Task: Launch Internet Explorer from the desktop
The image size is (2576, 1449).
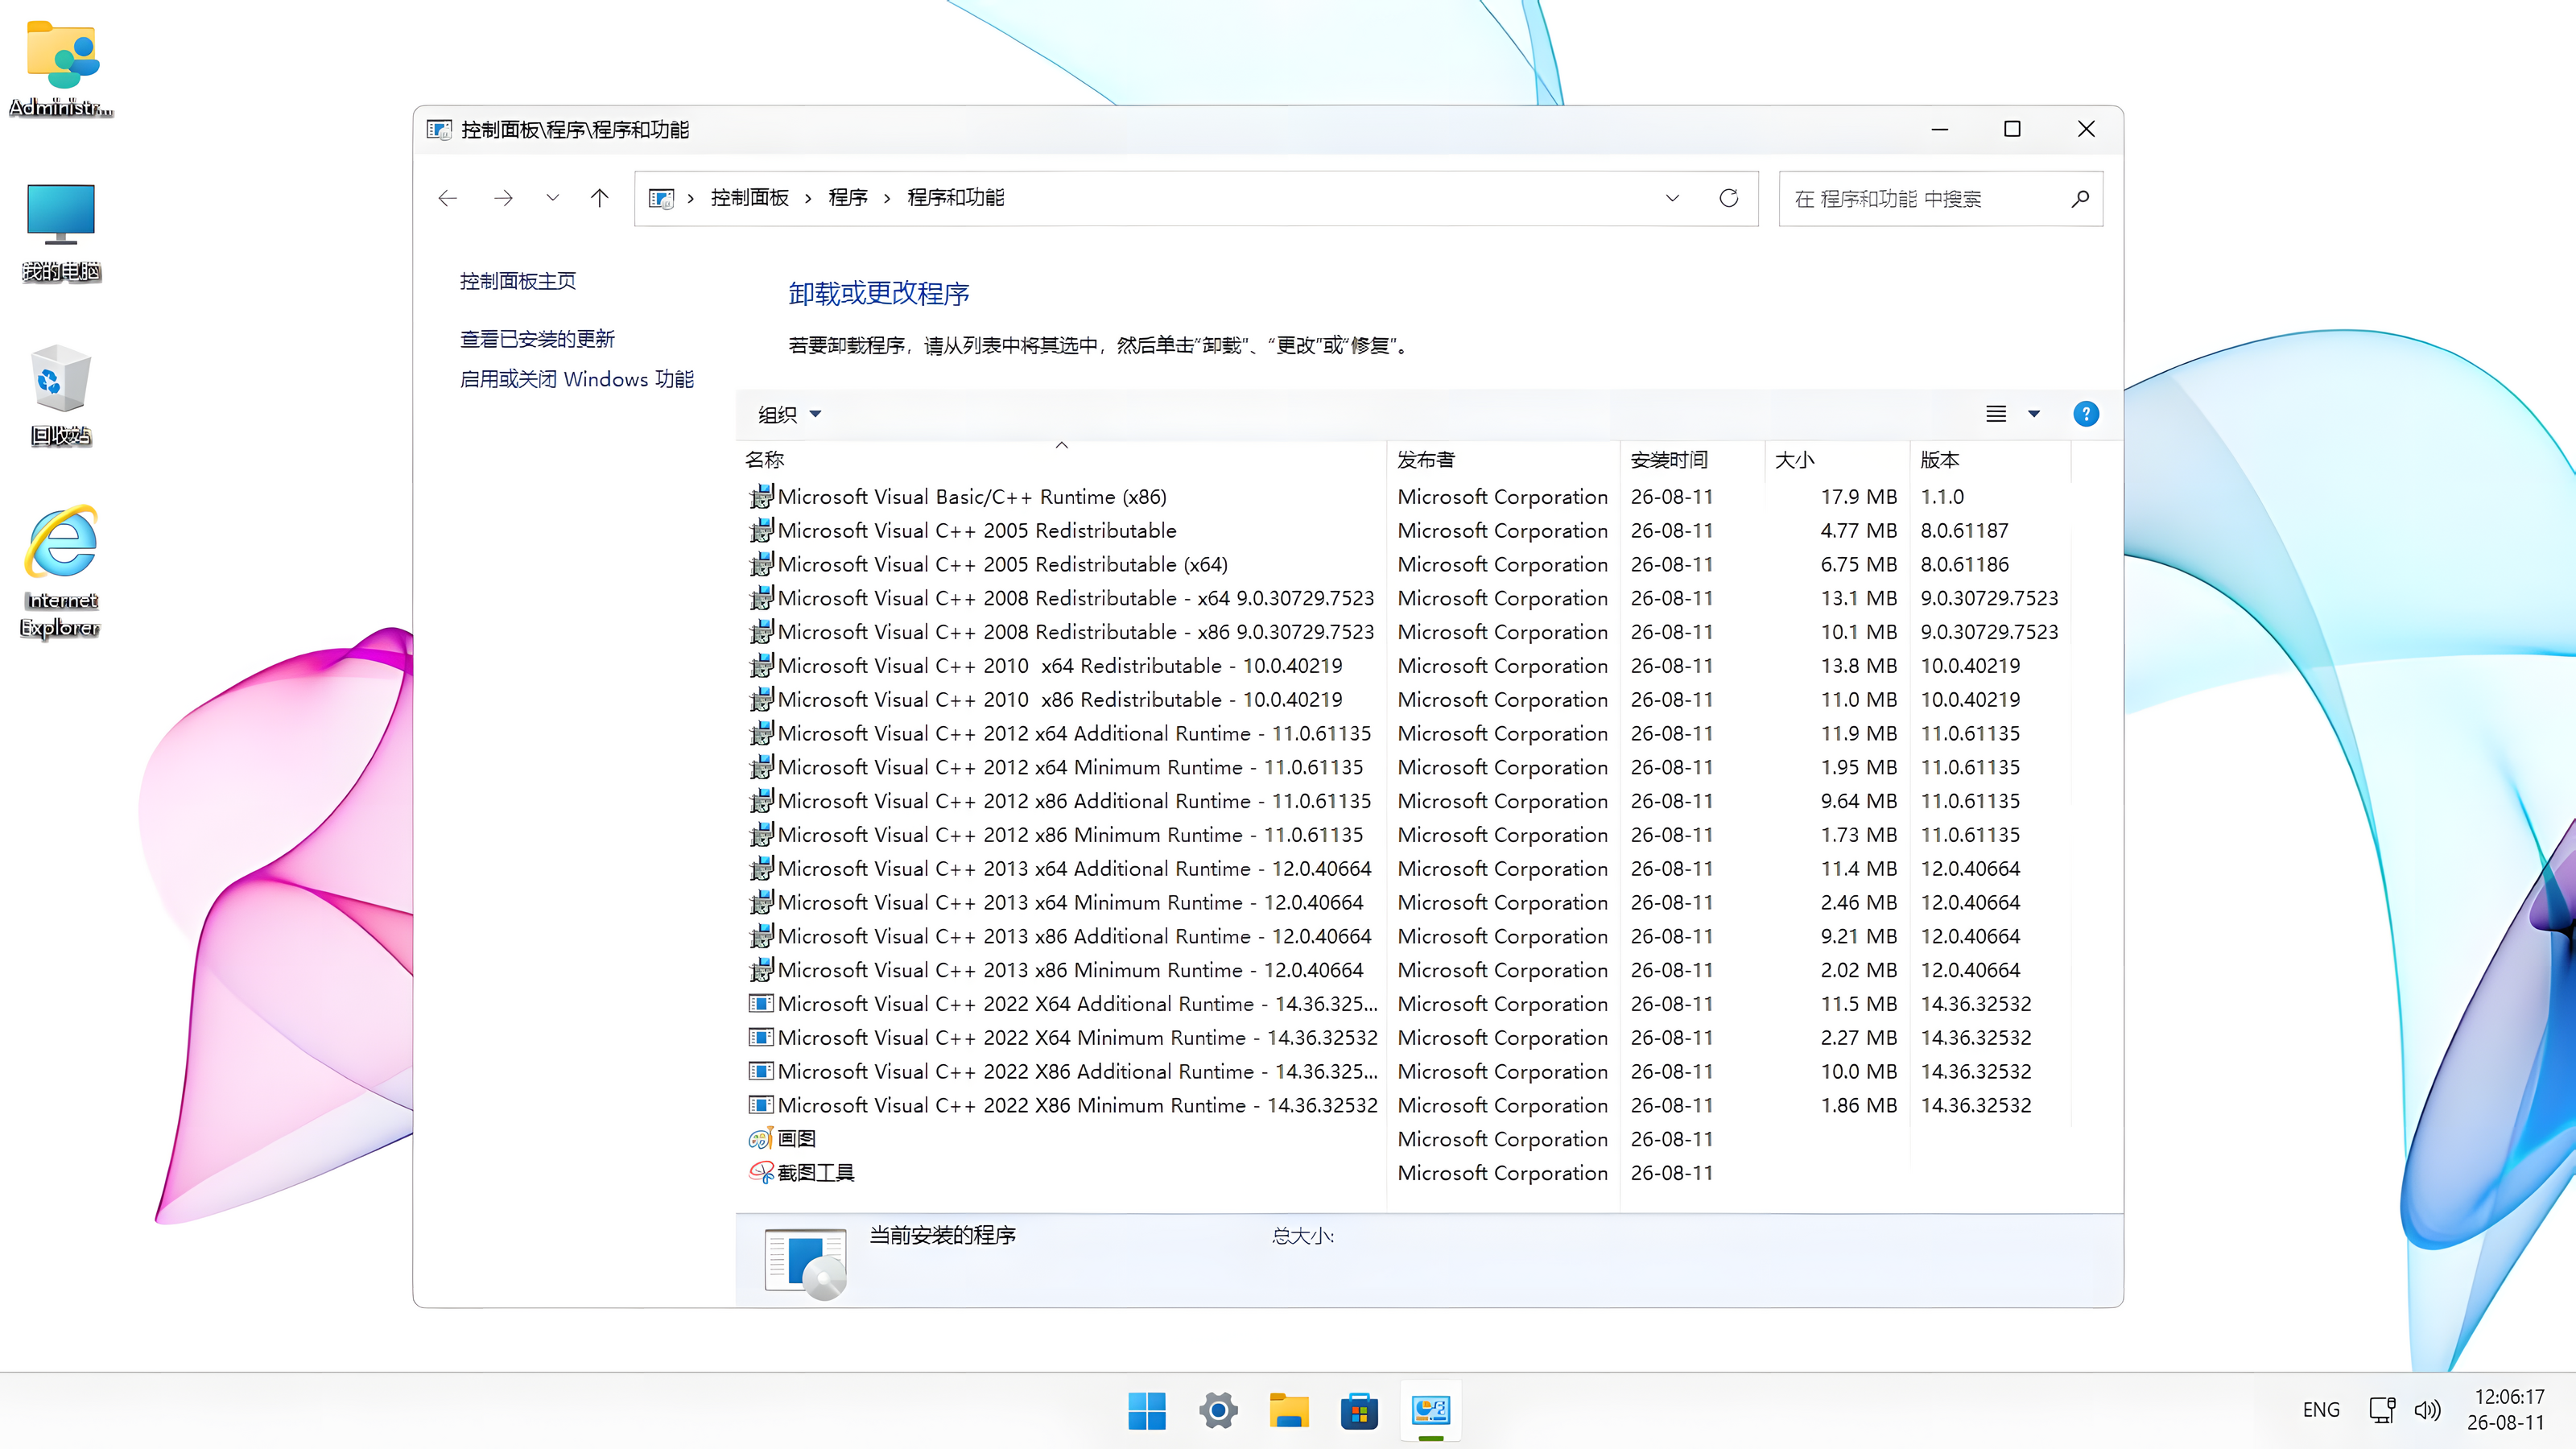Action: point(61,572)
